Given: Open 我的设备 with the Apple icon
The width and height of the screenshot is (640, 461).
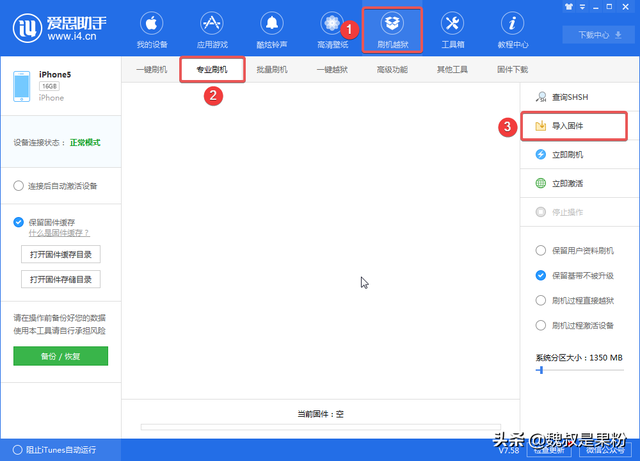Looking at the screenshot, I should tap(152, 24).
